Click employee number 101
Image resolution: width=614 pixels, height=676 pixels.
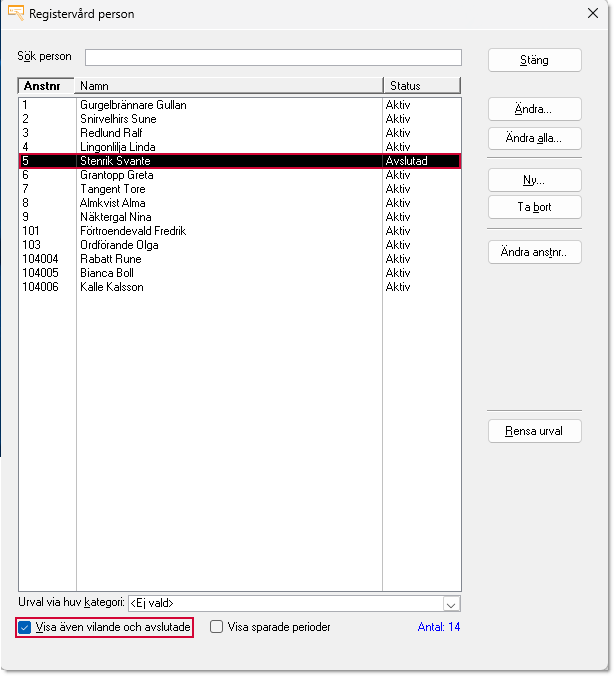click(x=31, y=231)
